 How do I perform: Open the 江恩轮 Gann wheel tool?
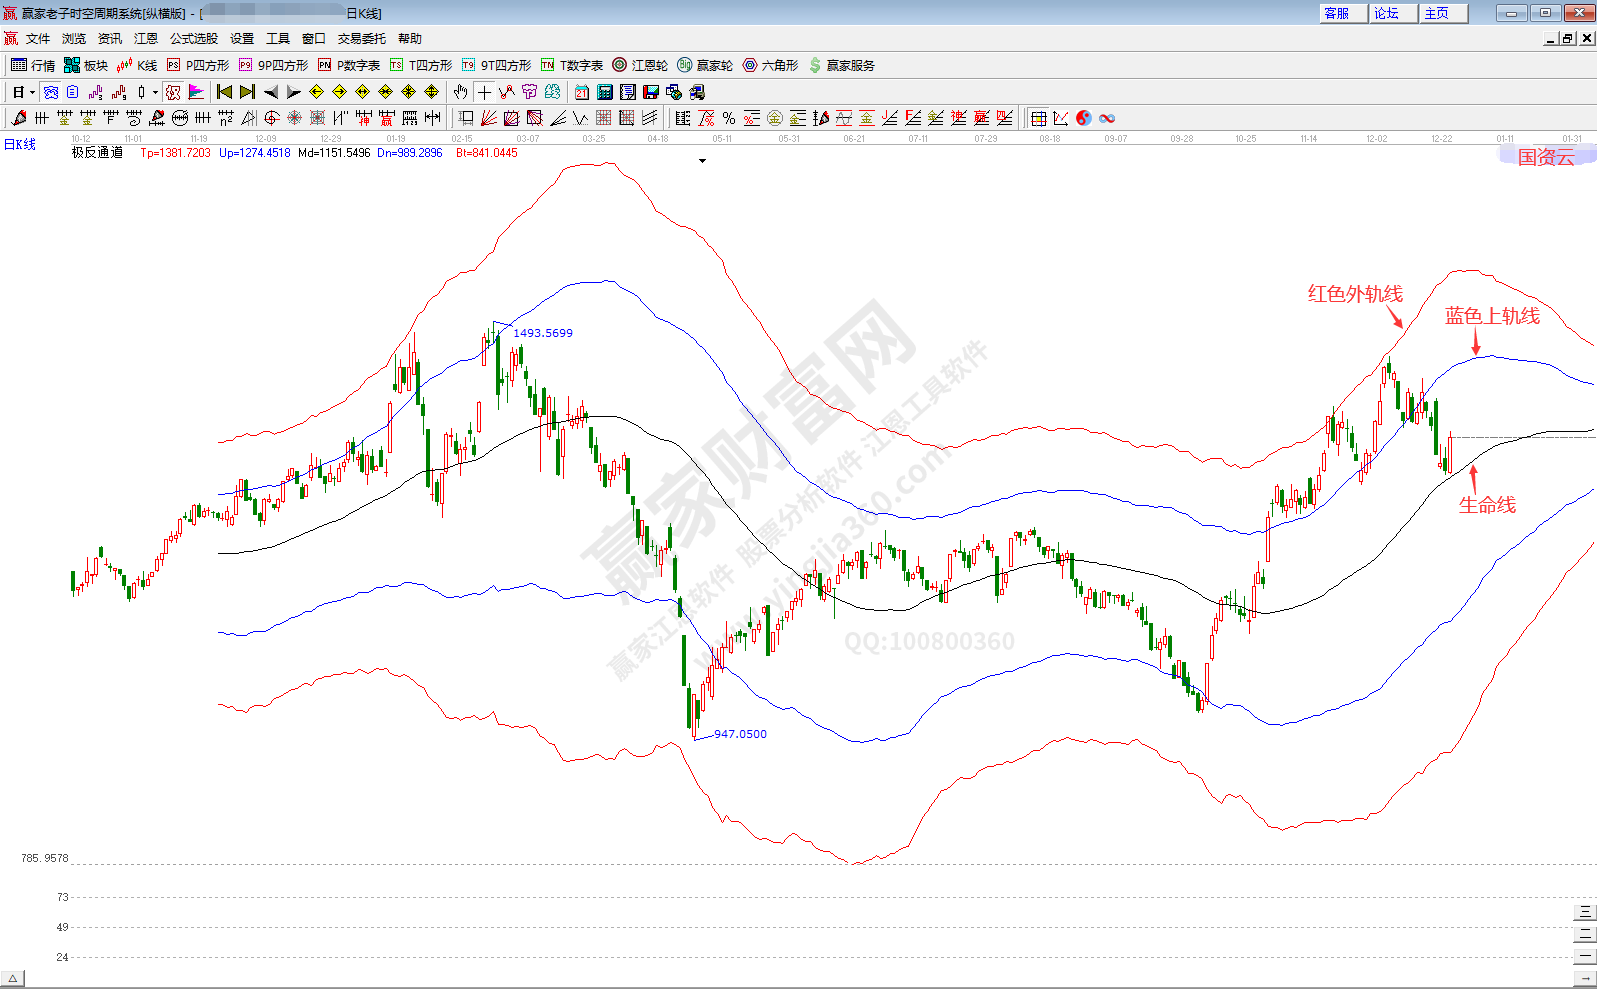click(640, 65)
